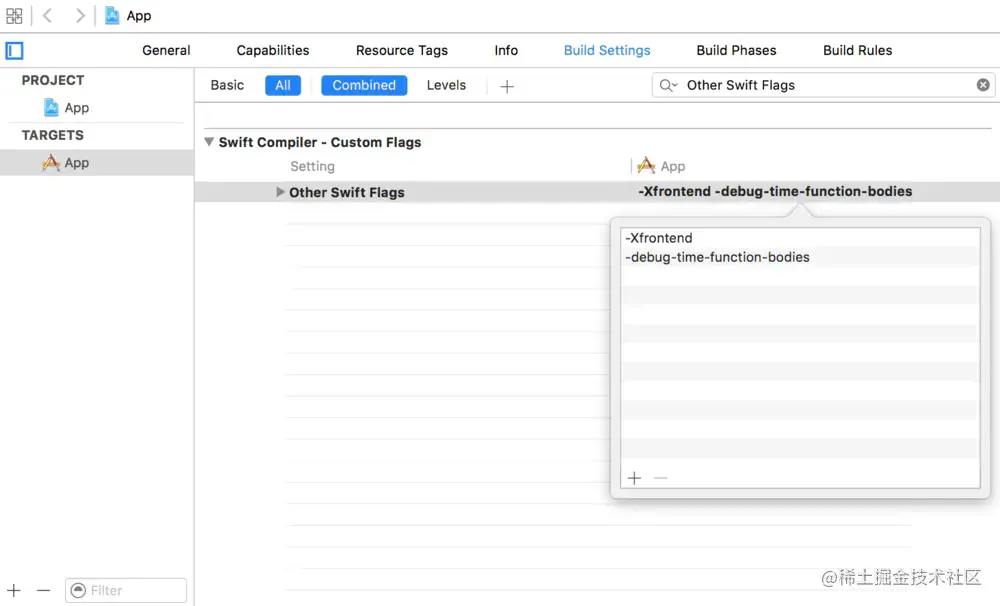Click the sidebar Filter field
Image resolution: width=1000 pixels, height=606 pixels.
click(x=126, y=590)
